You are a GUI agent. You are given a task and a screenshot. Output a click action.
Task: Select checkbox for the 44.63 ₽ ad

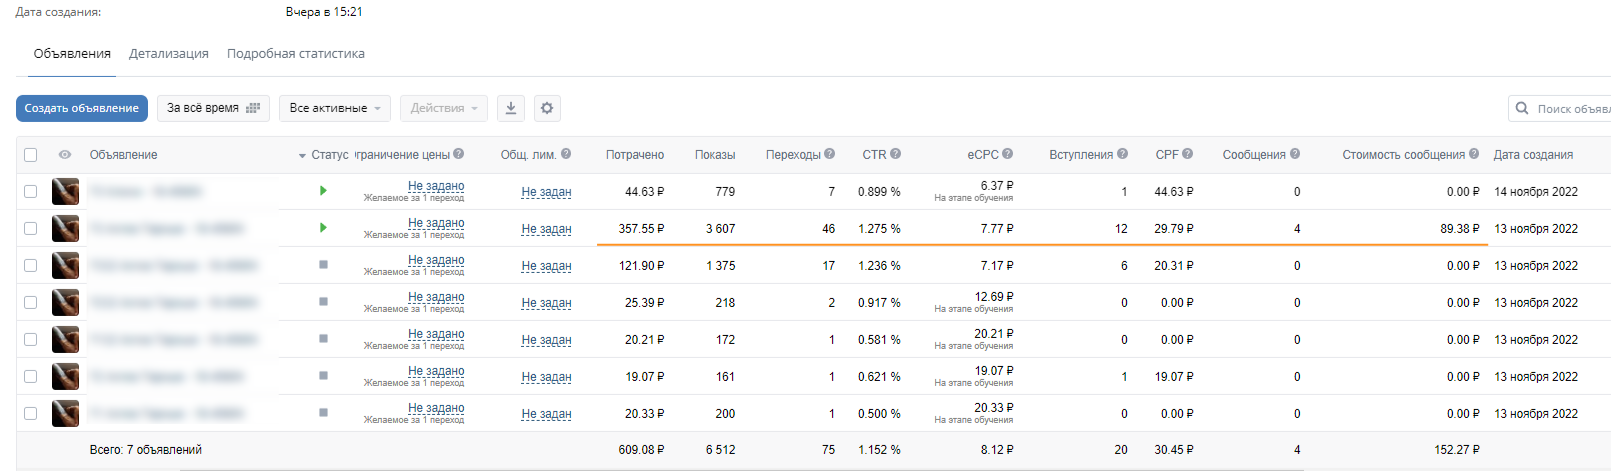30,191
